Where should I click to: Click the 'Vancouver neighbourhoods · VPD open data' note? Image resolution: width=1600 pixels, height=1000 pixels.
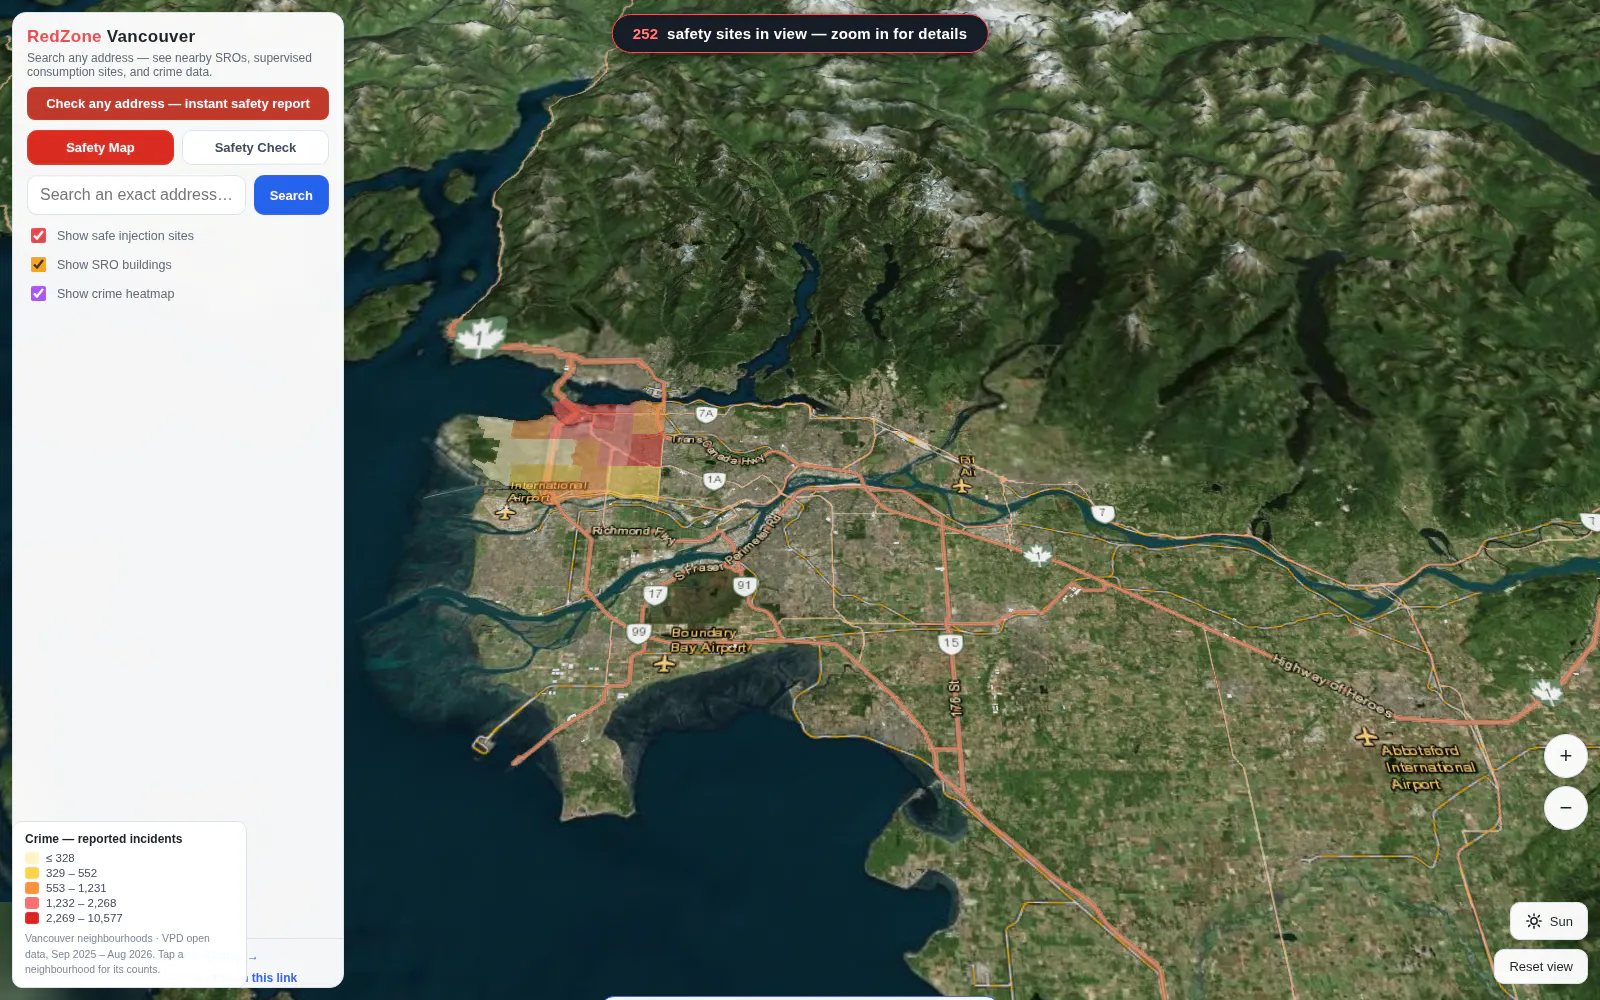coord(117,954)
